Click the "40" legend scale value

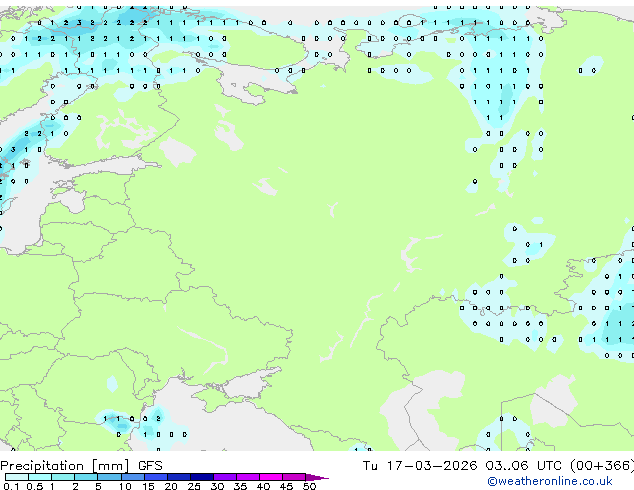264,486
